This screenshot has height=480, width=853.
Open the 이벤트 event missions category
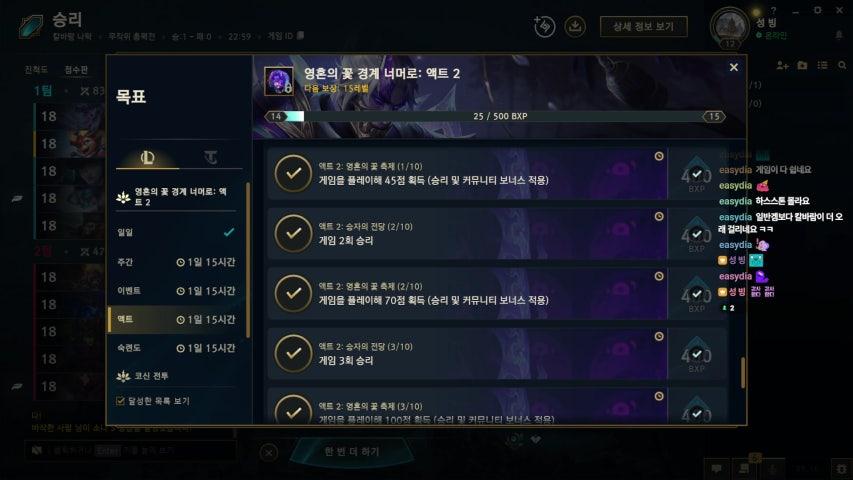pos(176,291)
